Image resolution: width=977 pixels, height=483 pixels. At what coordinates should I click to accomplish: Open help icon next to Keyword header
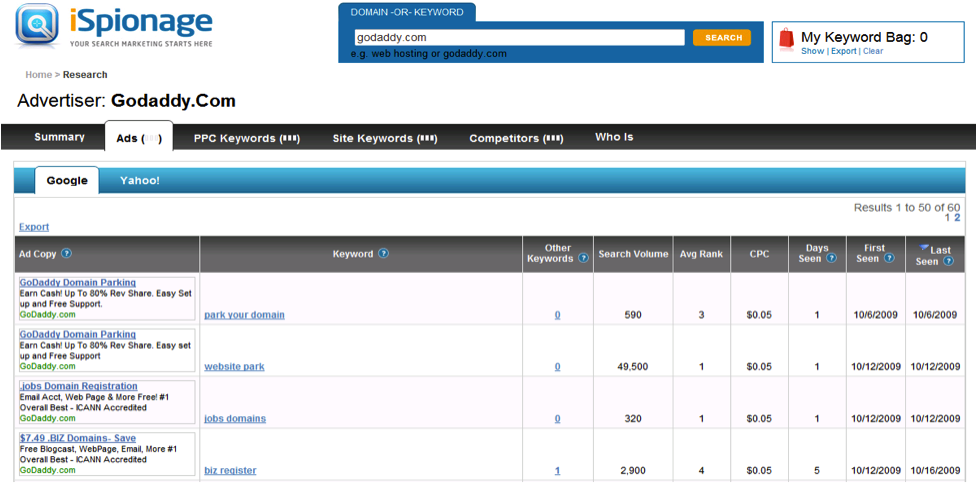(384, 254)
